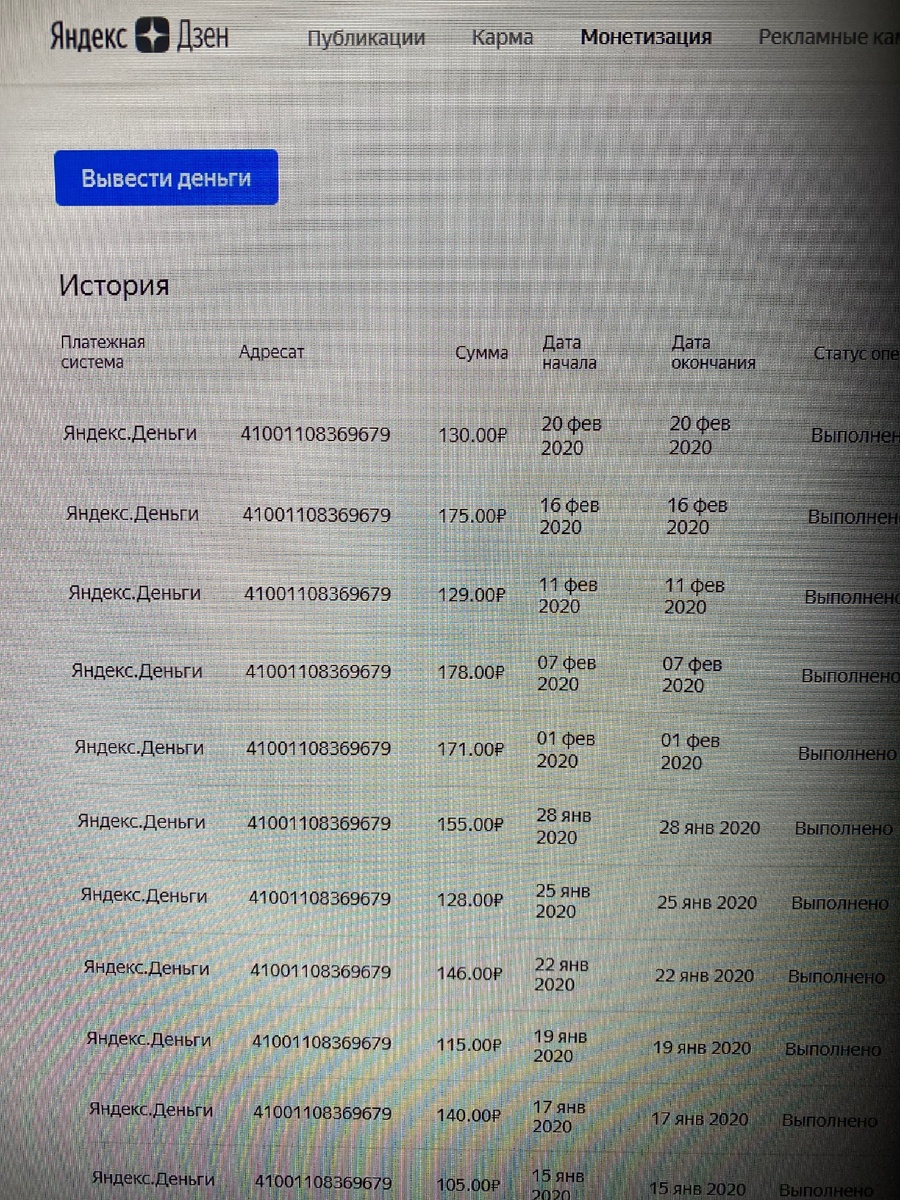Viewport: 900px width, 1200px height.
Task: Click end date 22 янв 2020
Action: [x=704, y=975]
